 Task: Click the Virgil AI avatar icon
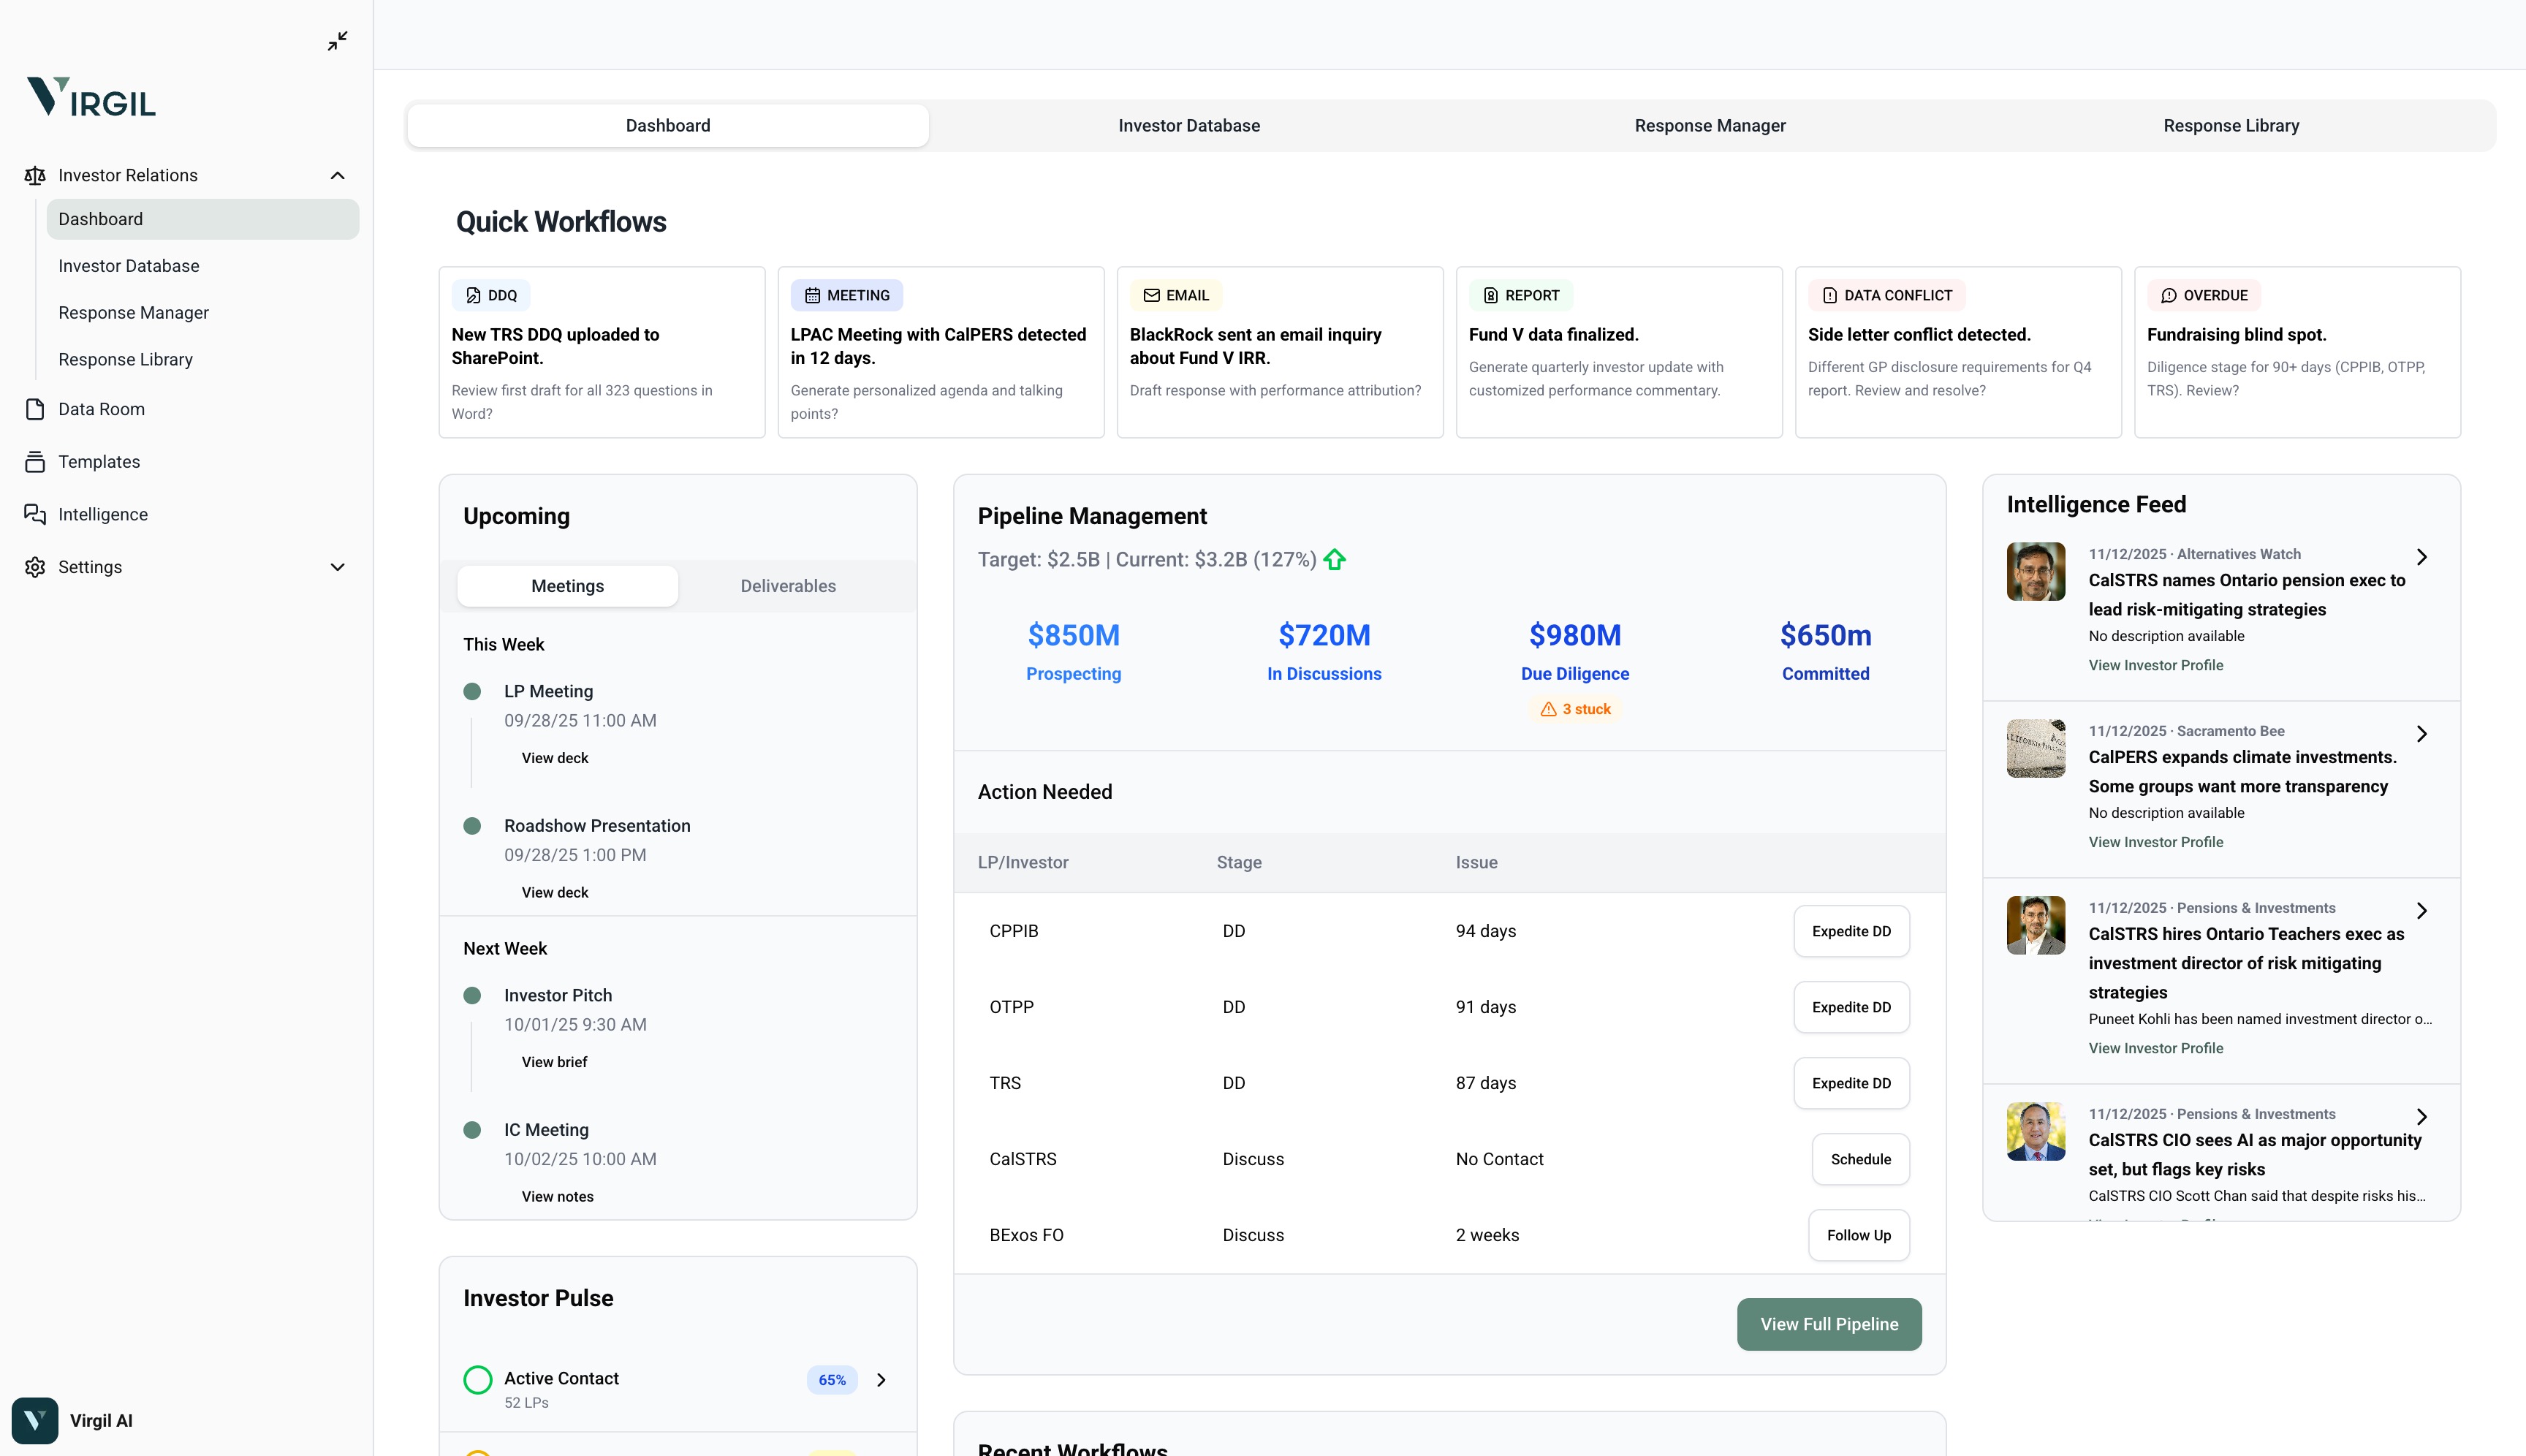click(35, 1420)
